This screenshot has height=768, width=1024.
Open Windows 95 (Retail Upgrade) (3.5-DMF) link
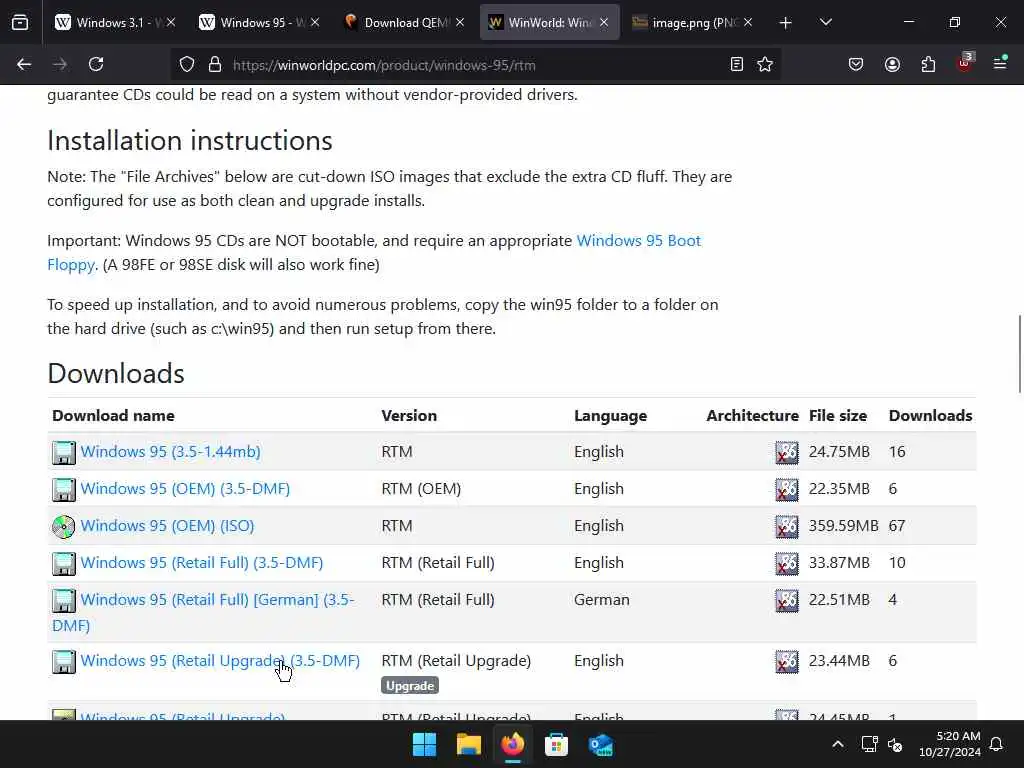tap(220, 660)
